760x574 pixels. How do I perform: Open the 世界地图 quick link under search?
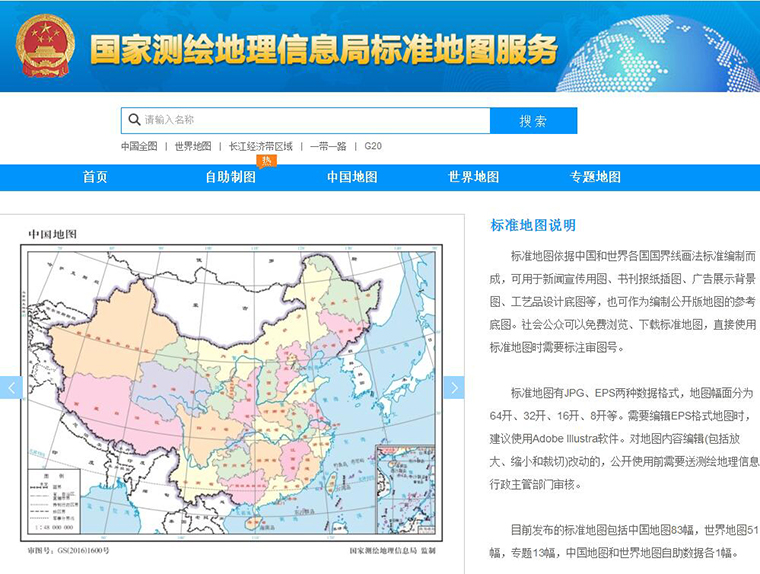(x=193, y=146)
